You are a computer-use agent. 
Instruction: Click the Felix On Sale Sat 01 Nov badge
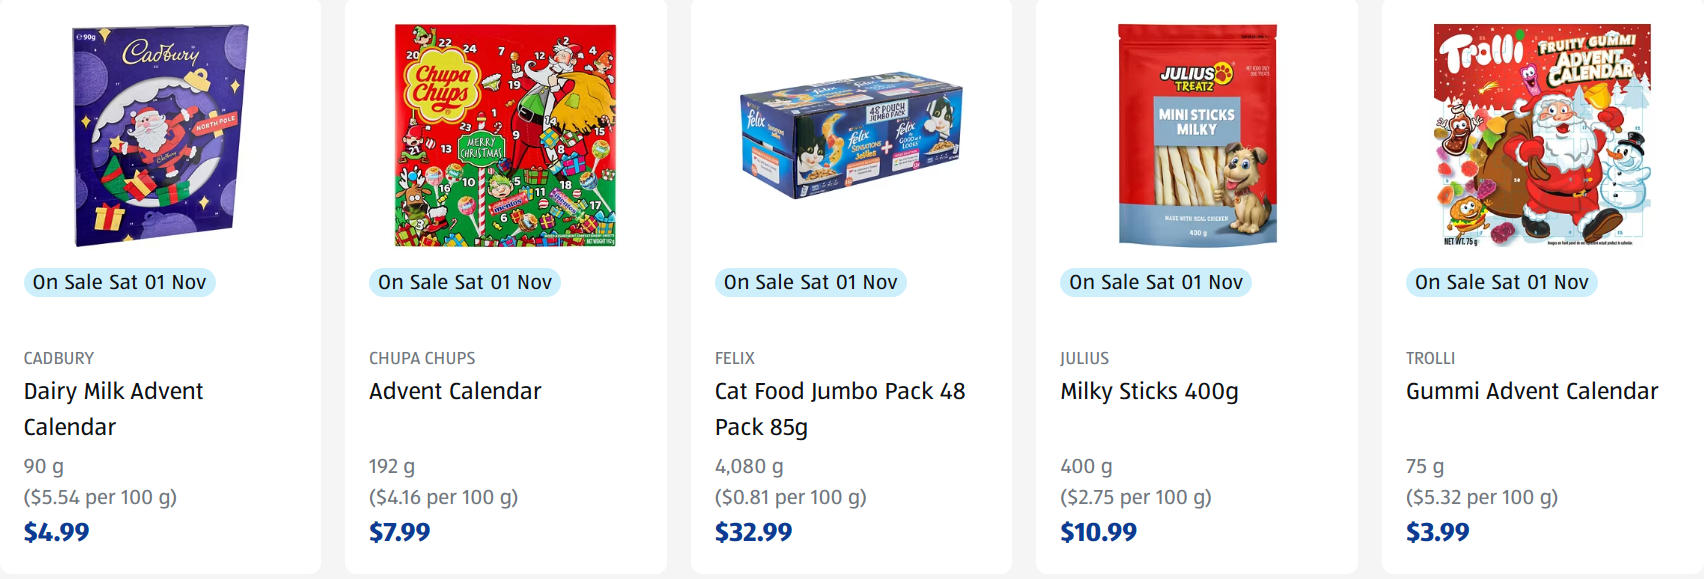(810, 282)
